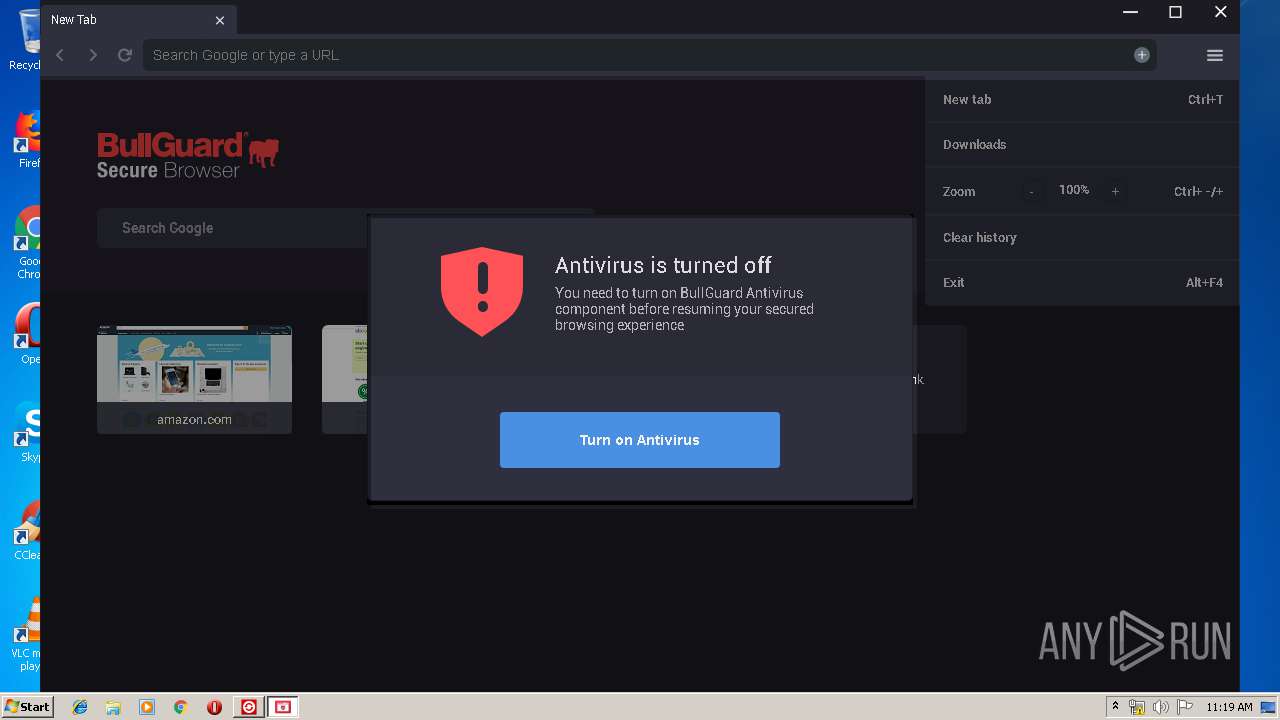Viewport: 1280px width, 720px height.
Task: Open the CCleaner desktop shortcut
Action: point(27,530)
